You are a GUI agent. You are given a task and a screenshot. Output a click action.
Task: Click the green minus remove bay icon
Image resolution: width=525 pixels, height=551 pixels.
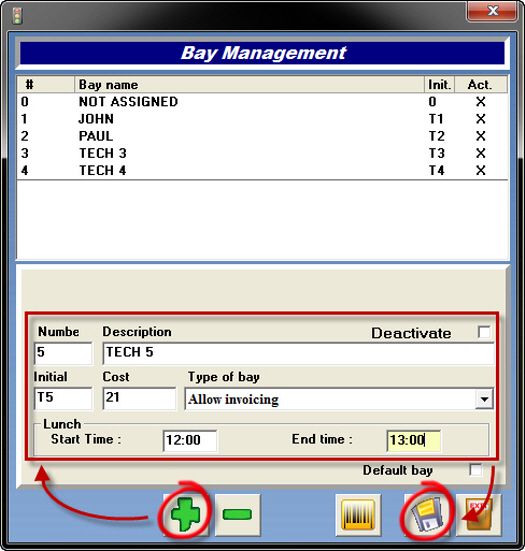[x=237, y=514]
